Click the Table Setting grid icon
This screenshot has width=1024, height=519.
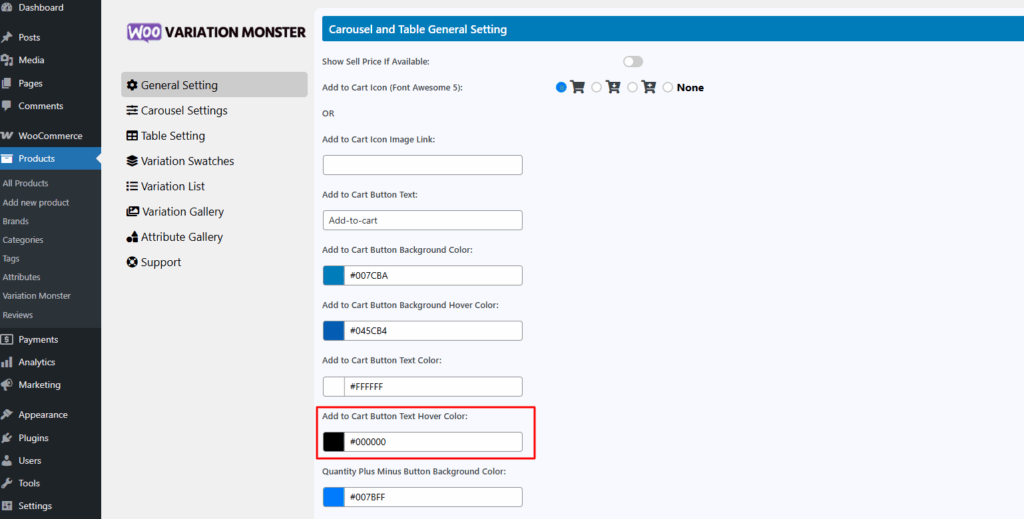coord(132,136)
